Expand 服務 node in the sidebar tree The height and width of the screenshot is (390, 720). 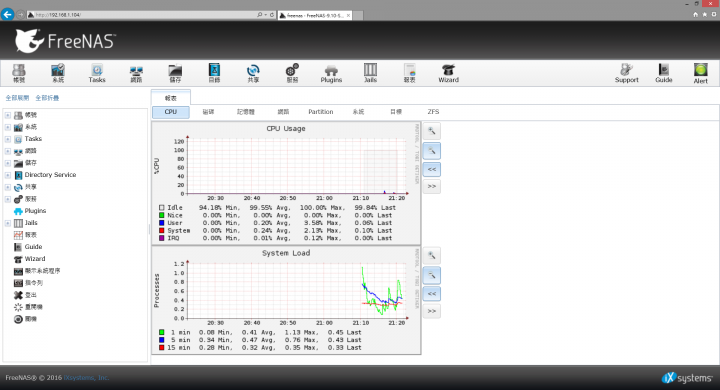8,199
